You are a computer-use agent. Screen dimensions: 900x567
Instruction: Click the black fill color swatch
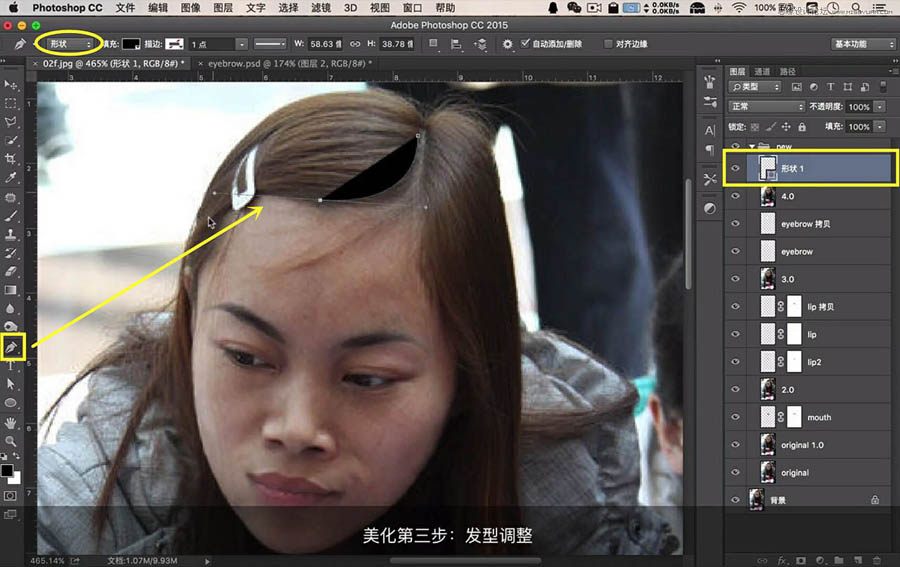(x=130, y=44)
